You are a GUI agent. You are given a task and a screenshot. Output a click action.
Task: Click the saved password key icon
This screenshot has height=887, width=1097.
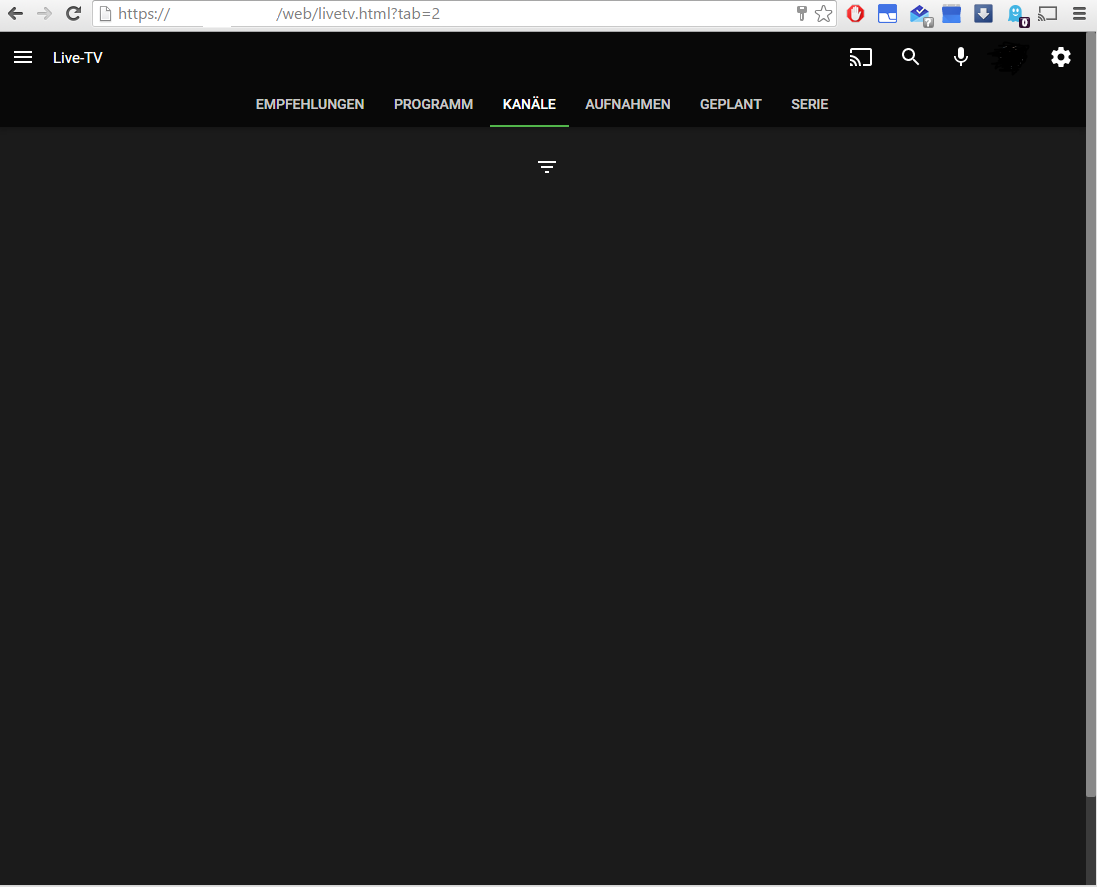click(x=802, y=13)
